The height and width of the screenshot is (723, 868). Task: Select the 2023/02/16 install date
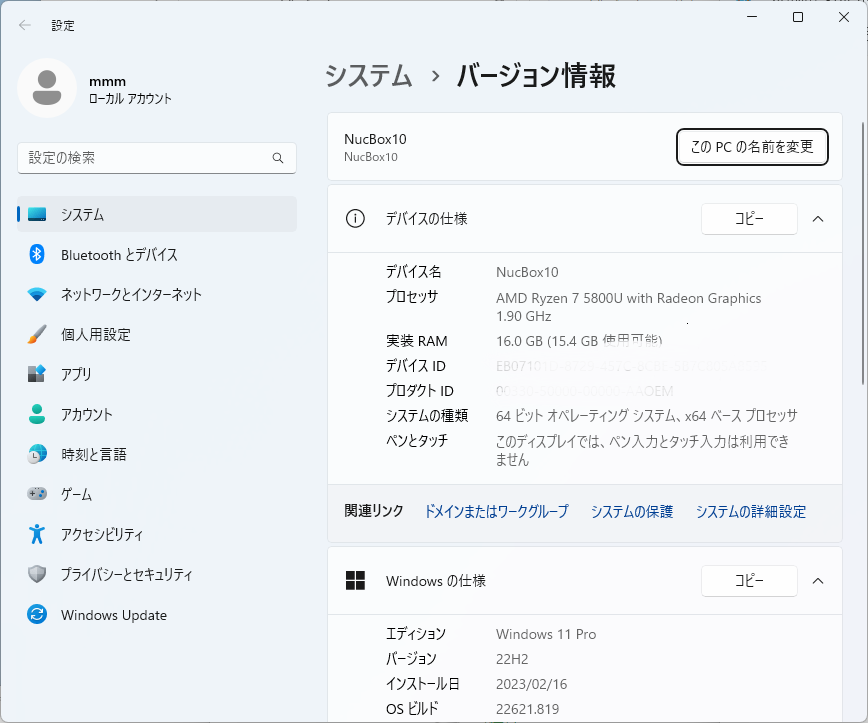click(x=531, y=684)
